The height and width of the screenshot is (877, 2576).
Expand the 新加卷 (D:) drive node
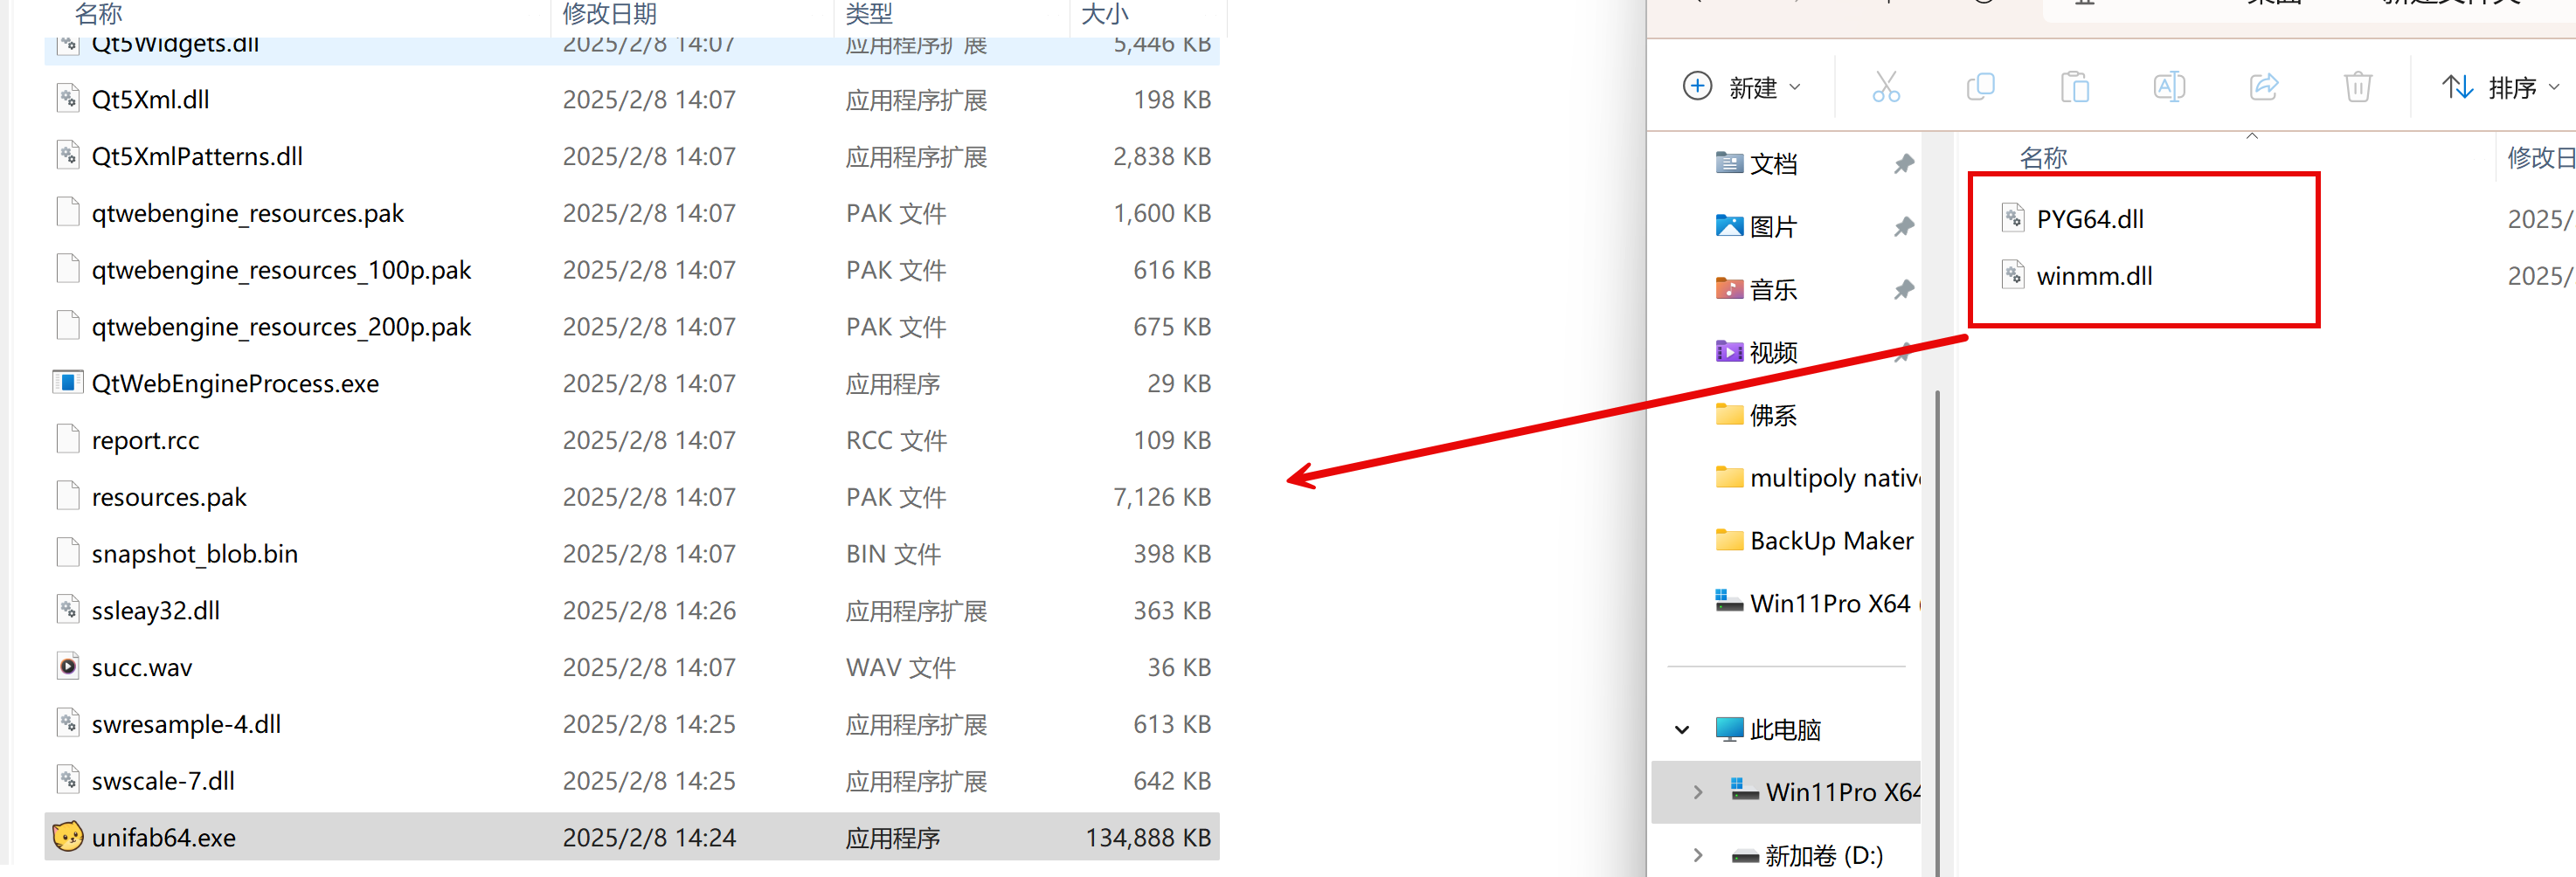1697,855
